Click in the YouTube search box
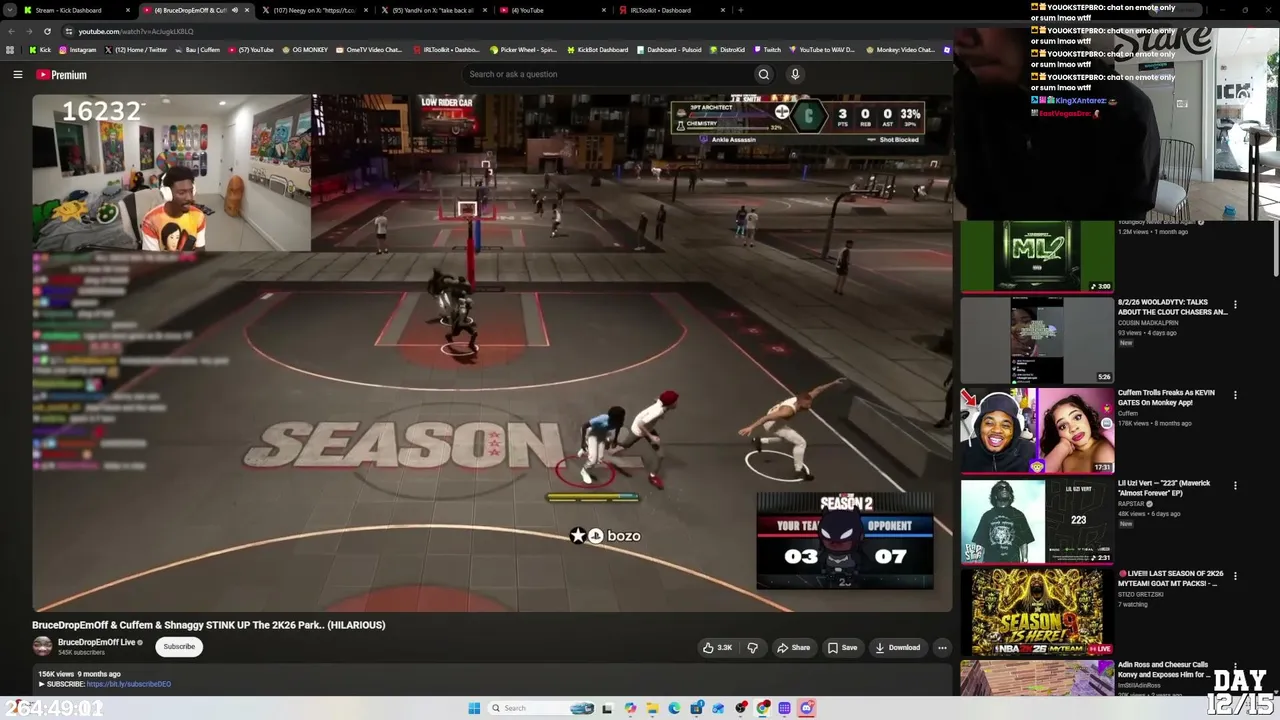The width and height of the screenshot is (1280, 720). click(x=606, y=74)
